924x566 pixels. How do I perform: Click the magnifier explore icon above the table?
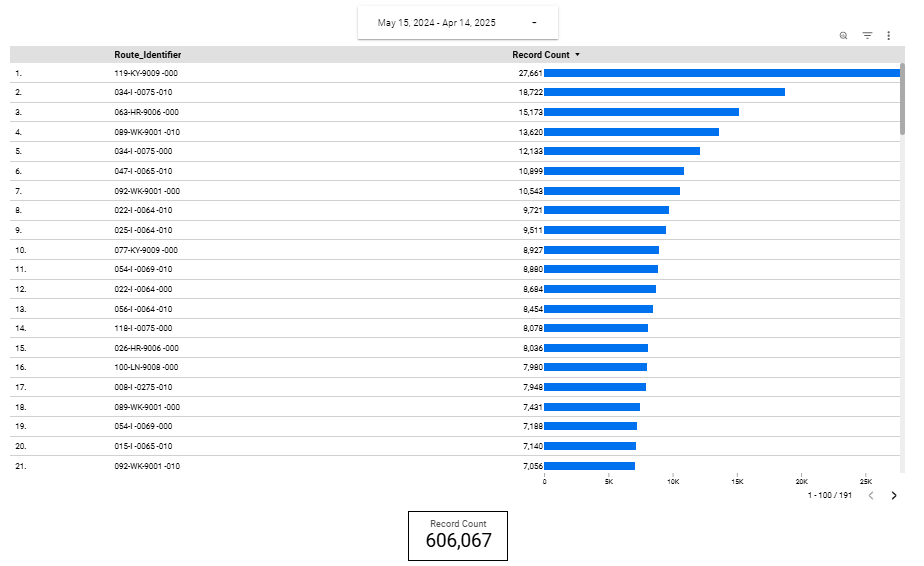[x=843, y=35]
